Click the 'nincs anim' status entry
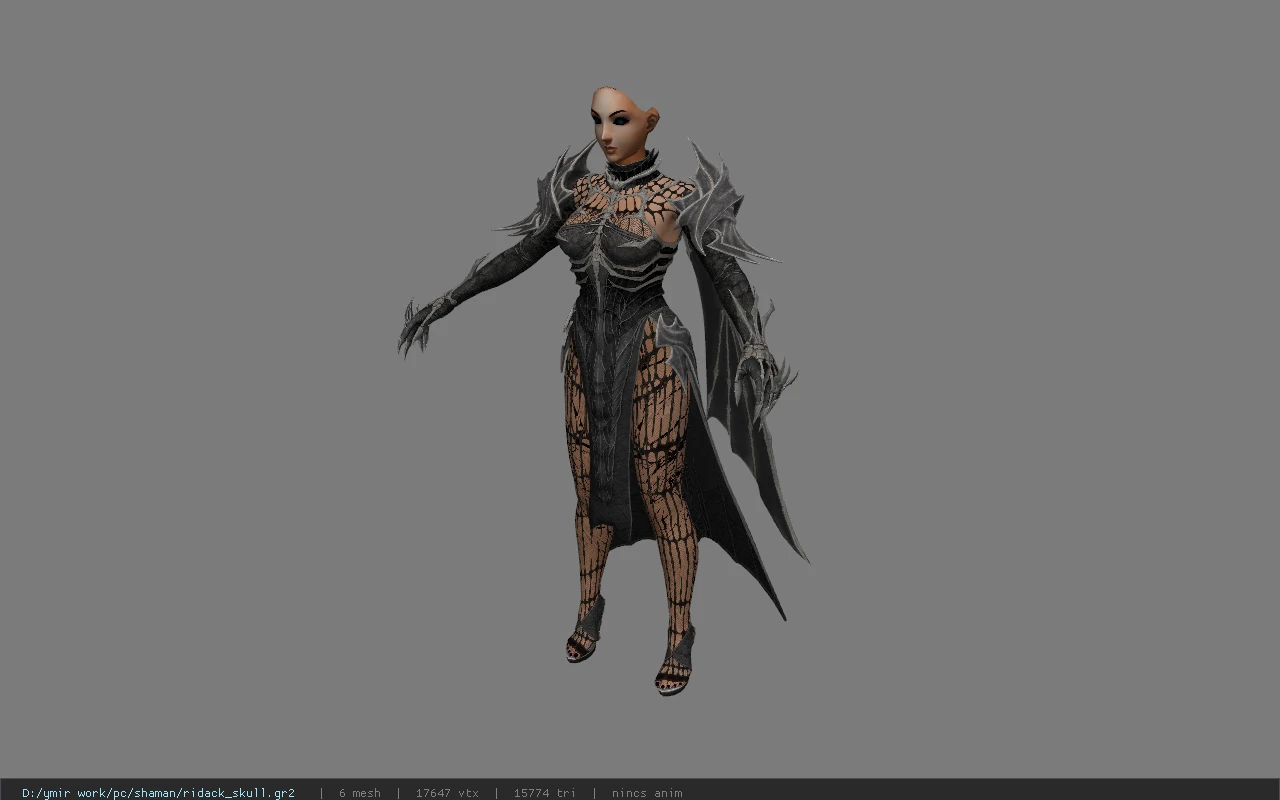Image resolution: width=1280 pixels, height=800 pixels. pyautogui.click(x=647, y=793)
